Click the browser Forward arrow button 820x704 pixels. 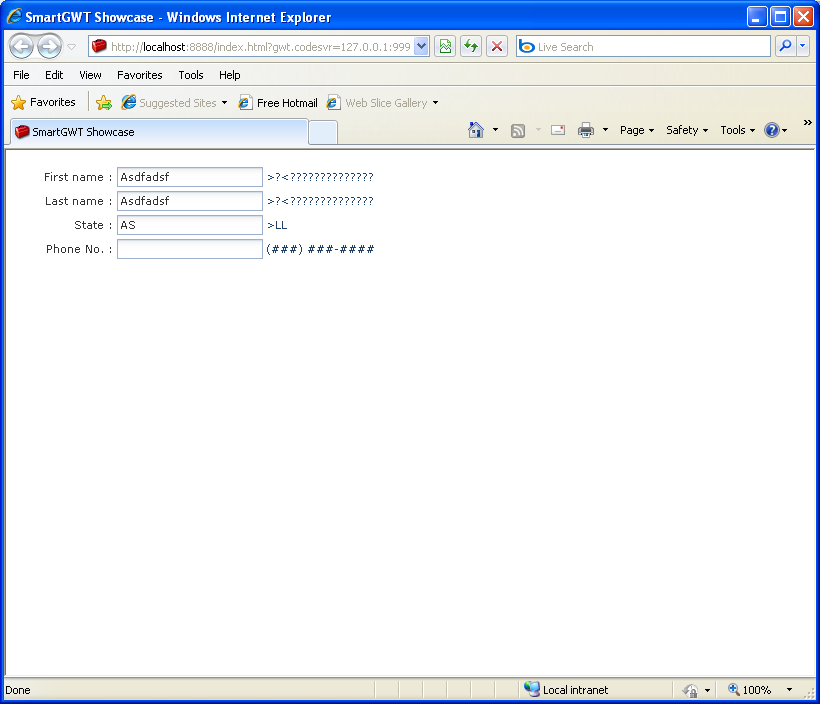pyautogui.click(x=50, y=47)
